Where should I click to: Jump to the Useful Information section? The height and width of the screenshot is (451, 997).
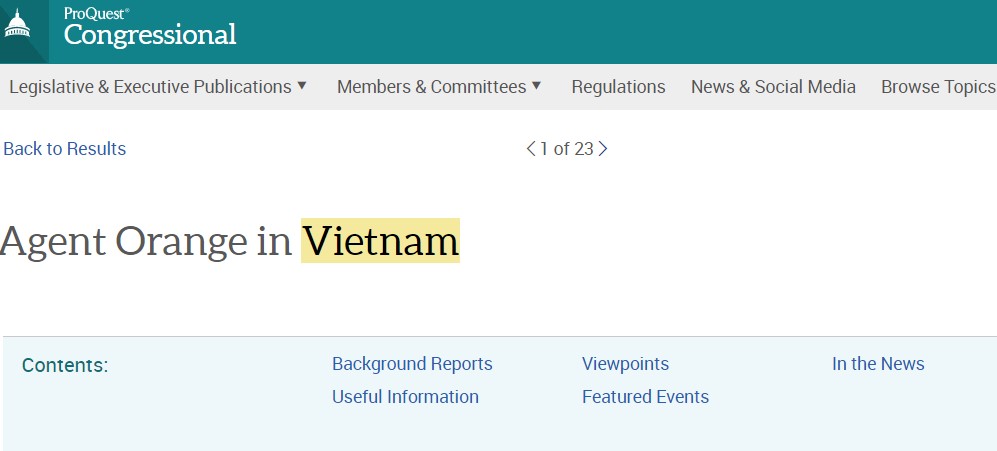(405, 397)
